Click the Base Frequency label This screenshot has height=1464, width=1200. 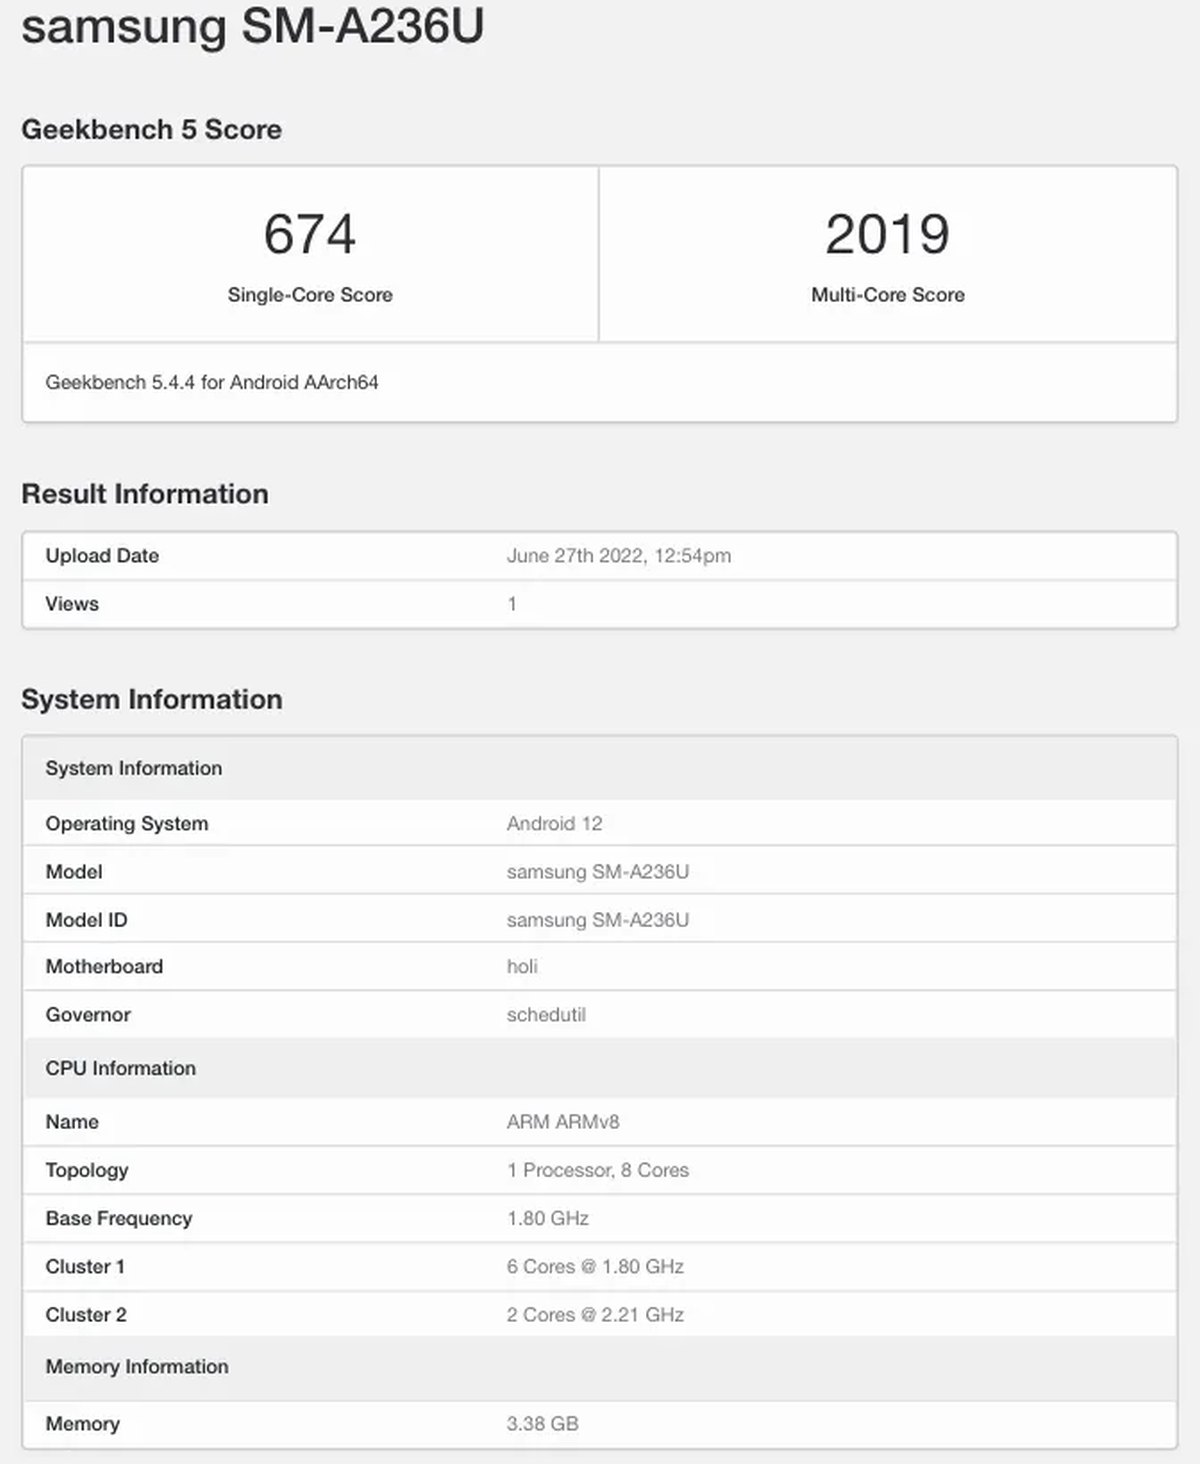119,1219
